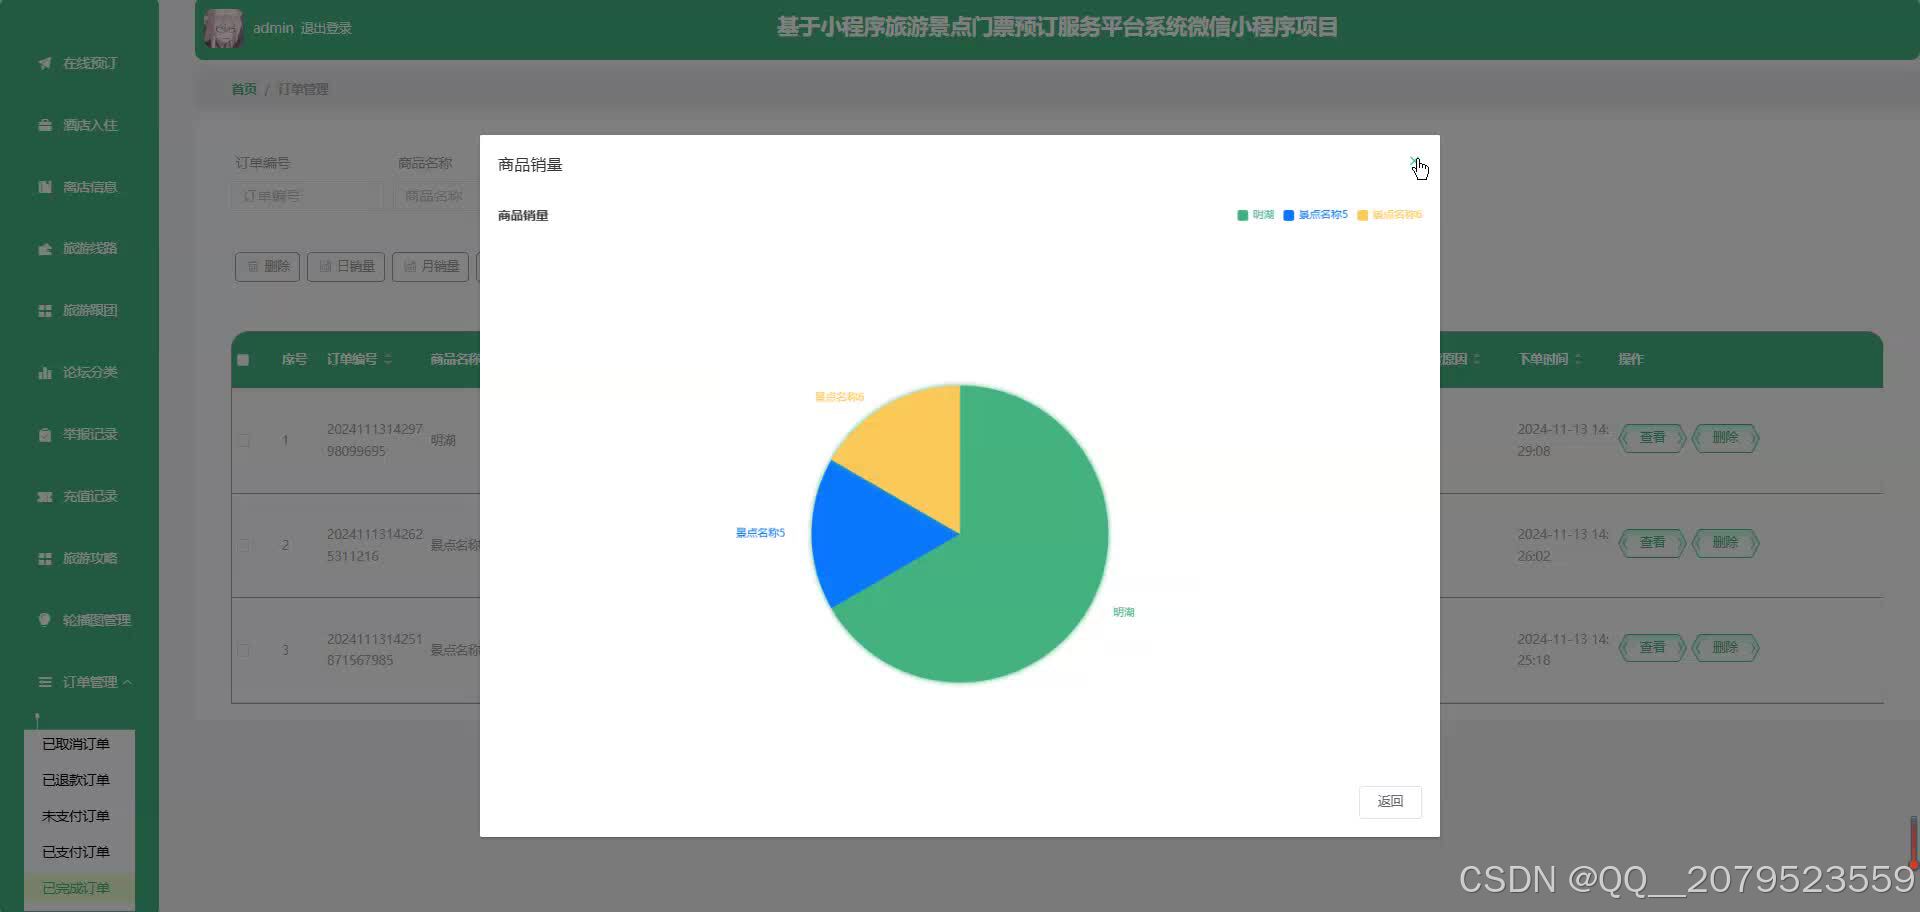1920x912 pixels.
Task: Toggle the 景点名称5 legend entry
Action: 1315,215
